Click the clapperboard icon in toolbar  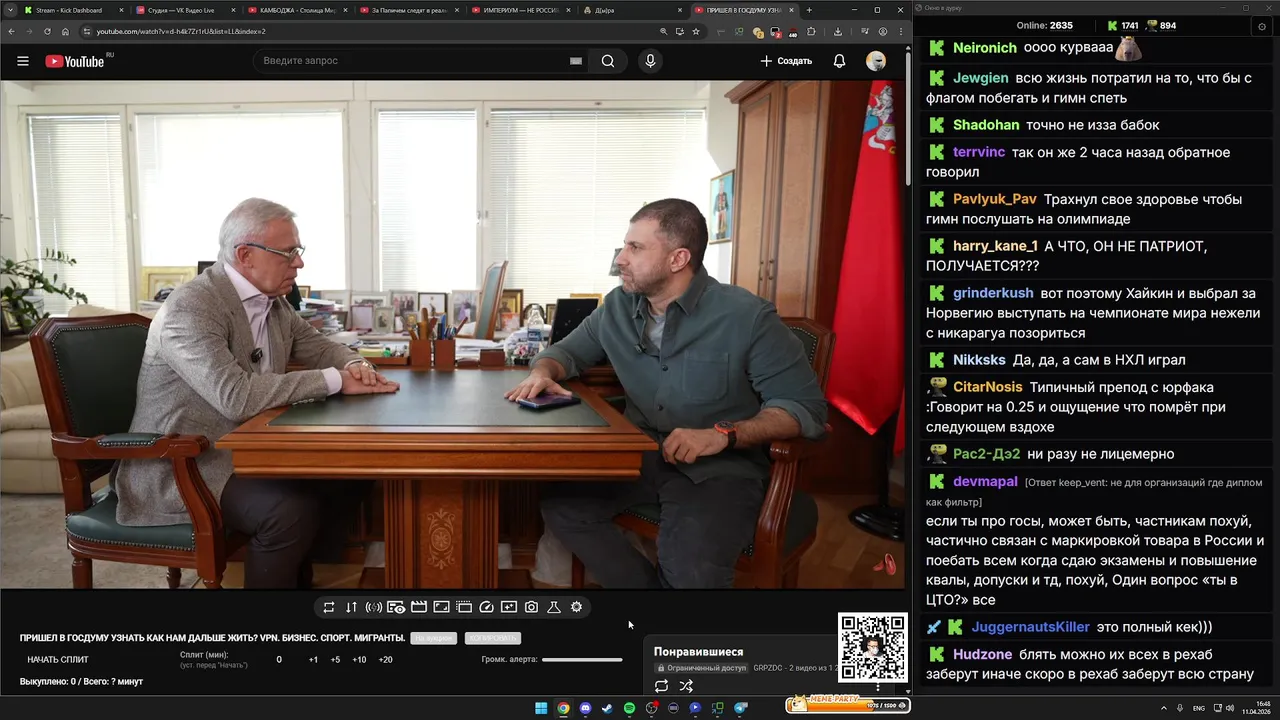(419, 607)
